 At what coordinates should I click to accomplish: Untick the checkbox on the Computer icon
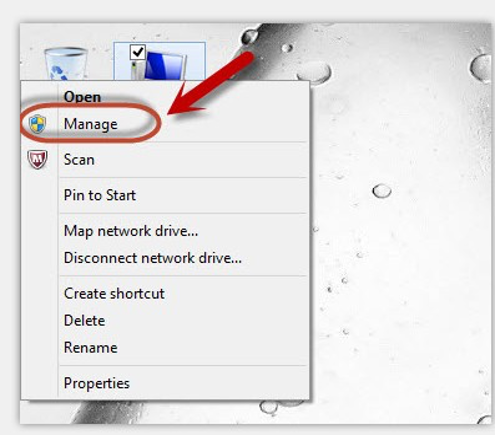point(137,52)
